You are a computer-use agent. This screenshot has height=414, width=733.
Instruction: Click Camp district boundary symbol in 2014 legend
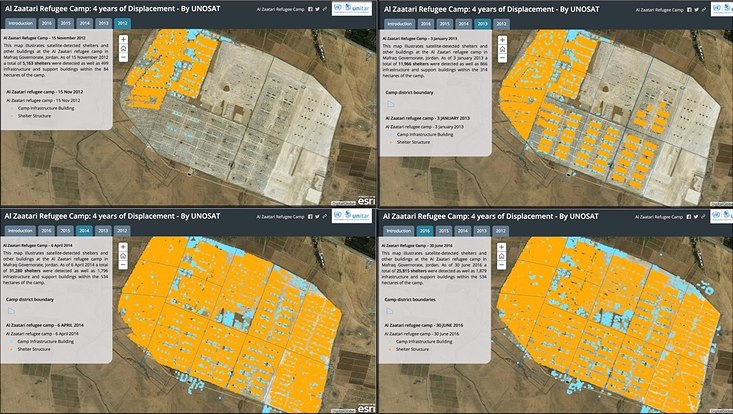pyautogui.click(x=11, y=311)
